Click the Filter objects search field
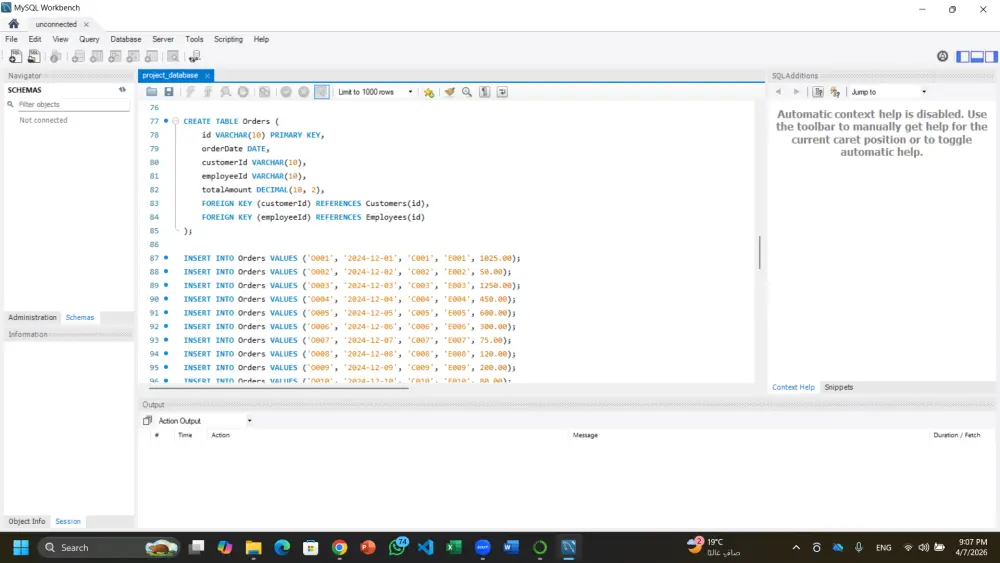Image resolution: width=1000 pixels, height=563 pixels. 73,105
